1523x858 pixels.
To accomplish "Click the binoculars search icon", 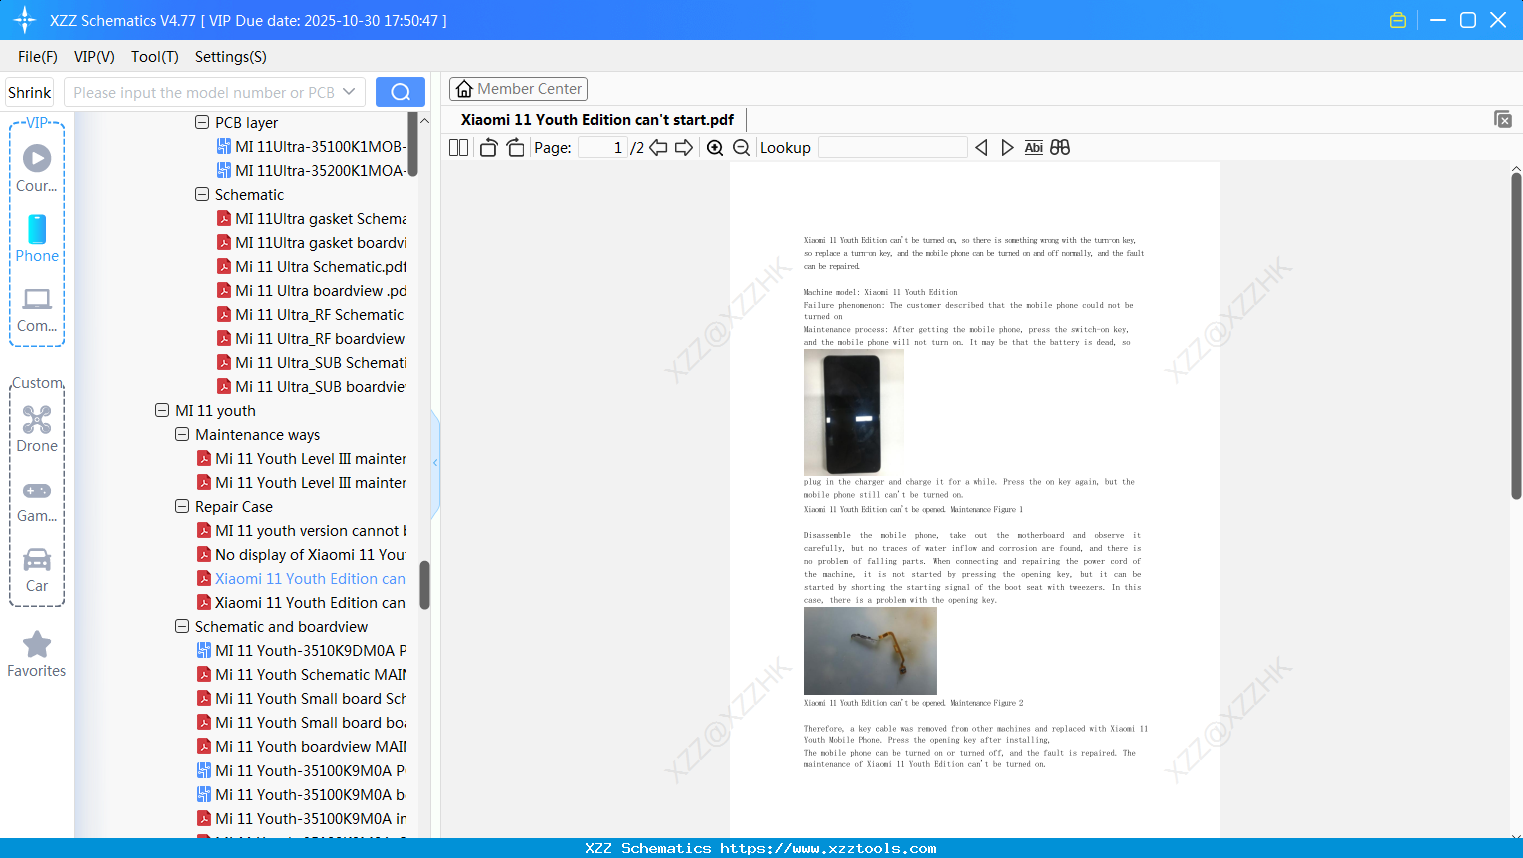I will click(1060, 148).
